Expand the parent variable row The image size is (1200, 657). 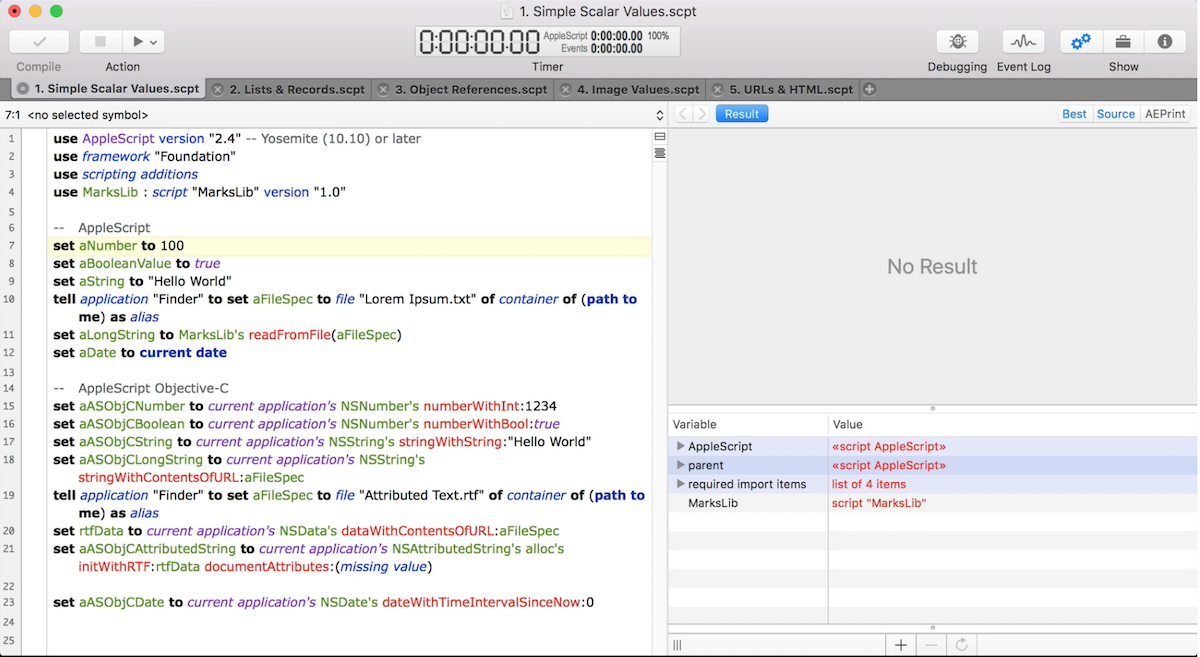pos(680,465)
